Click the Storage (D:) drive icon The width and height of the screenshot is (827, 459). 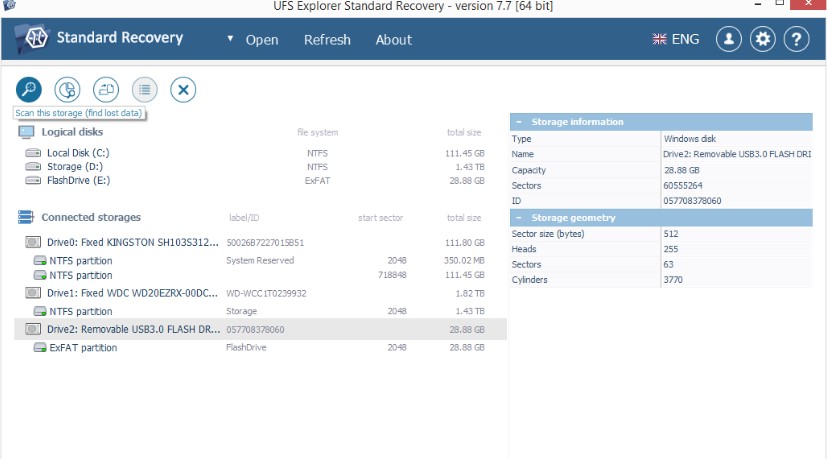[x=33, y=167]
